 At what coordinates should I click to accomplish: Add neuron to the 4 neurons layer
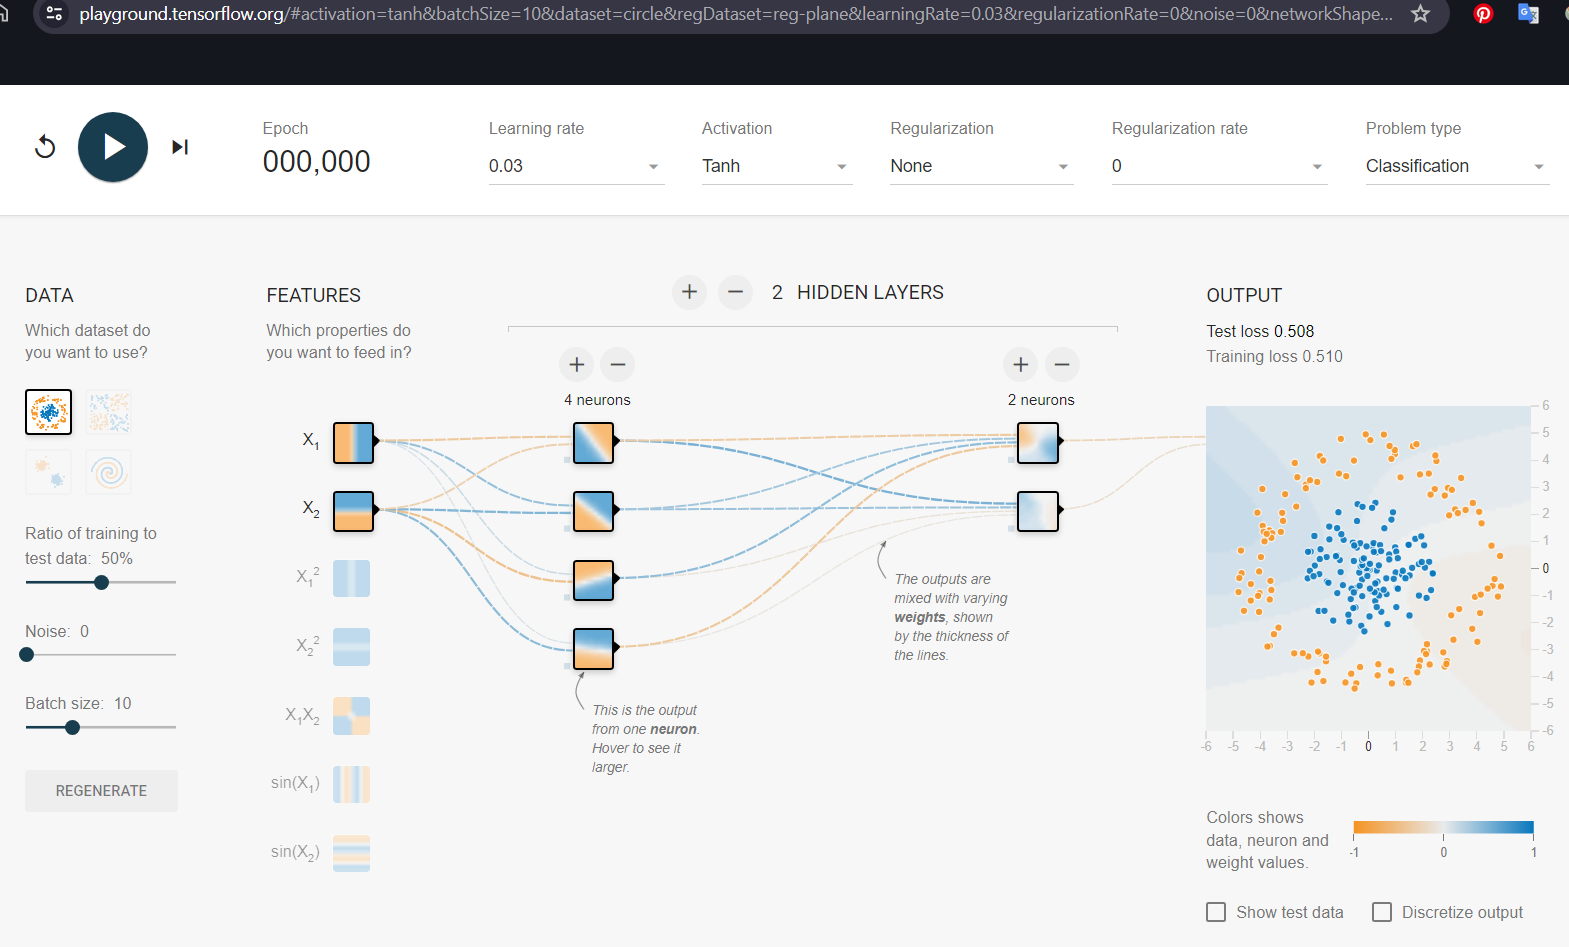click(x=577, y=365)
